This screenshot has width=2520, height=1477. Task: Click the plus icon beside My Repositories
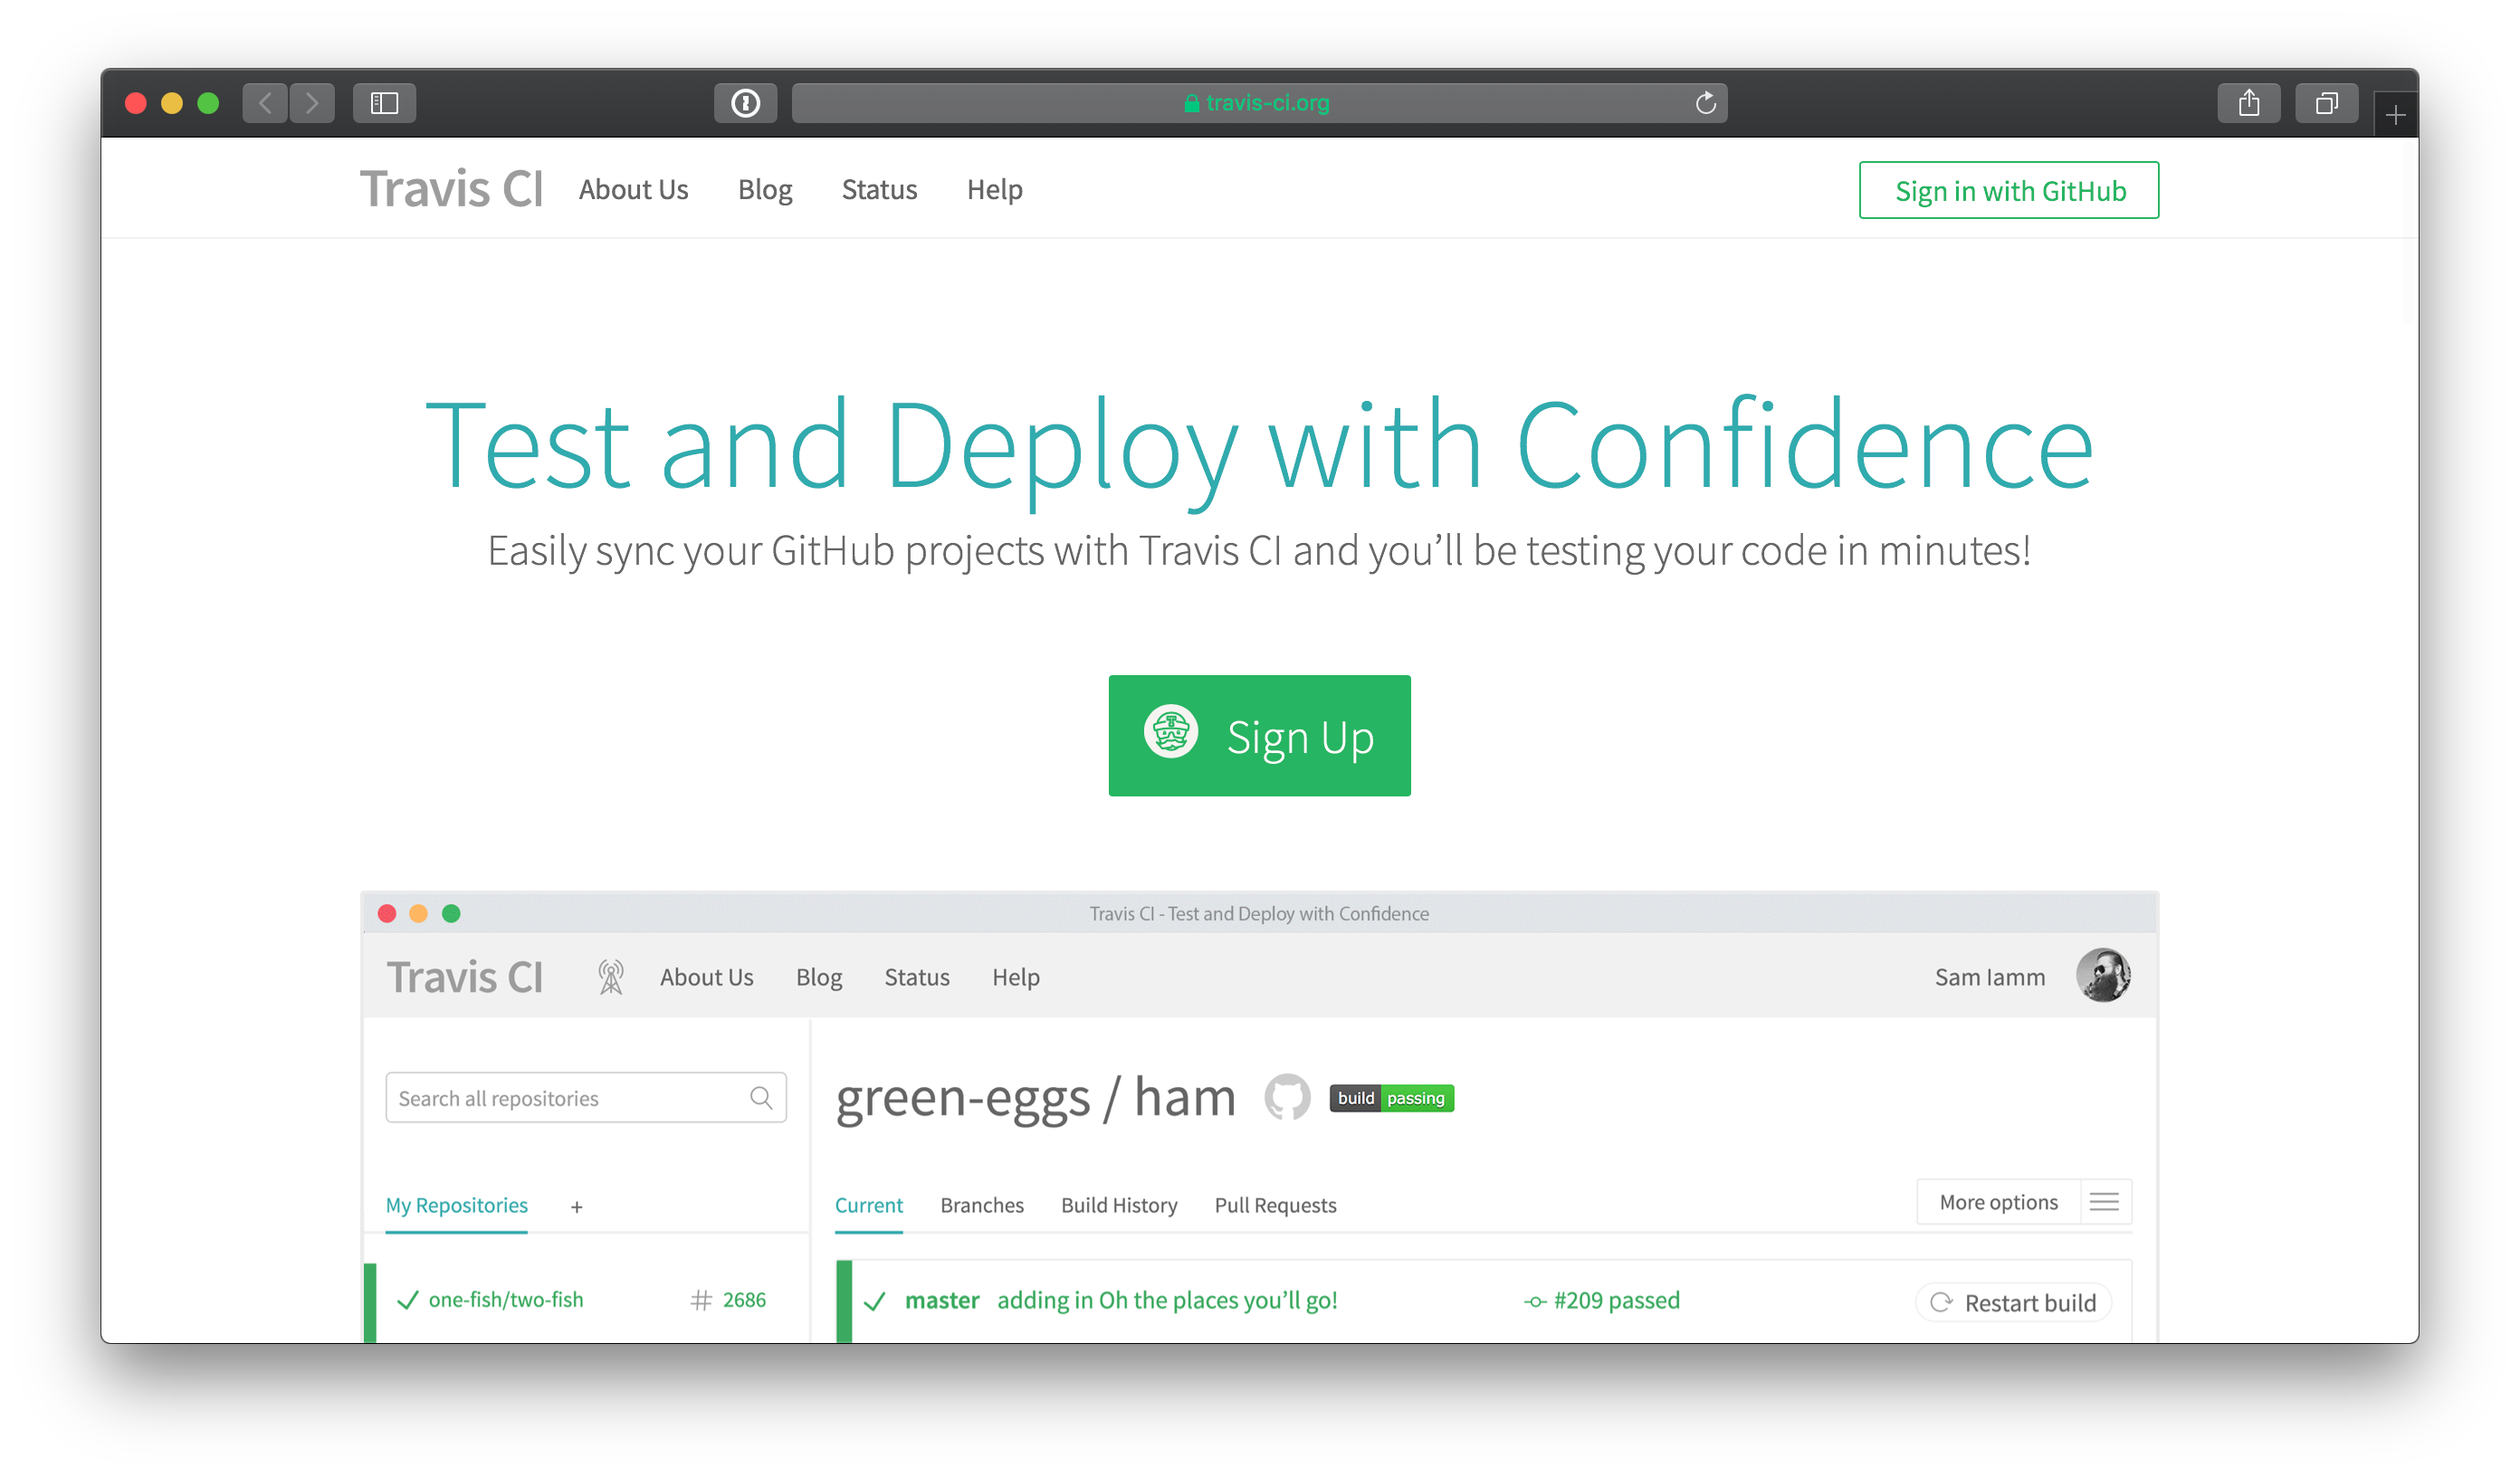576,1207
